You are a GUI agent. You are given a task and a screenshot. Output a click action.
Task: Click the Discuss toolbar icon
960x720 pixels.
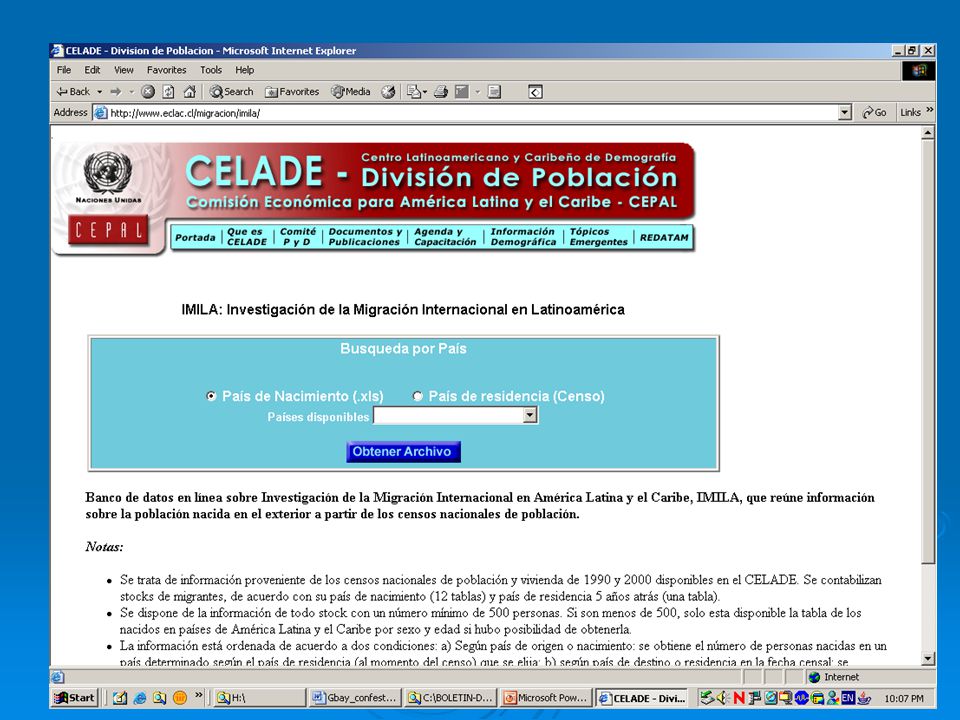pyautogui.click(x=494, y=92)
